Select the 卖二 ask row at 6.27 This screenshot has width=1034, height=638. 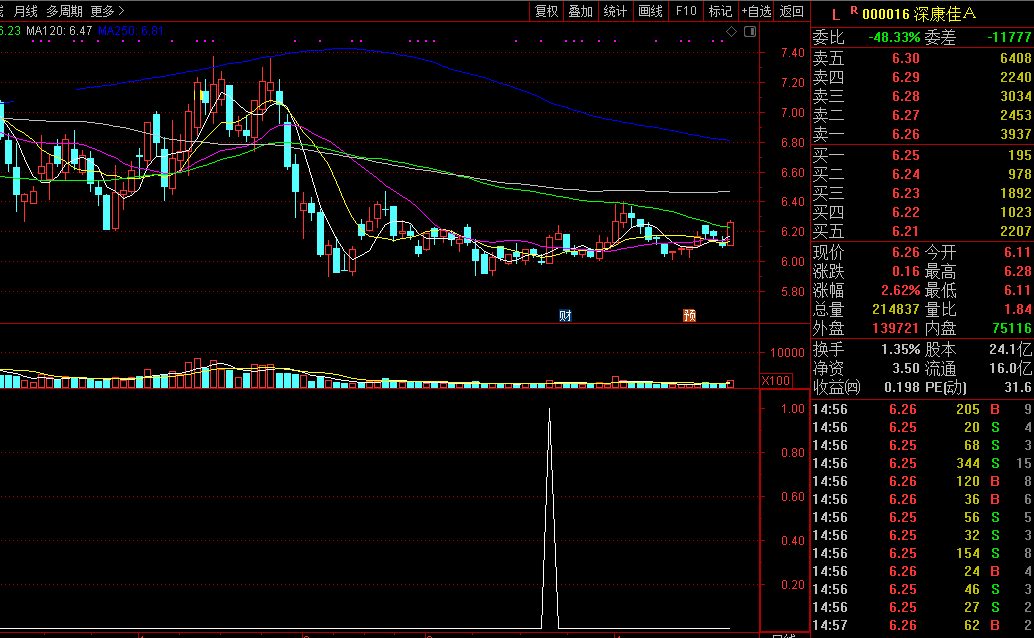pos(922,115)
